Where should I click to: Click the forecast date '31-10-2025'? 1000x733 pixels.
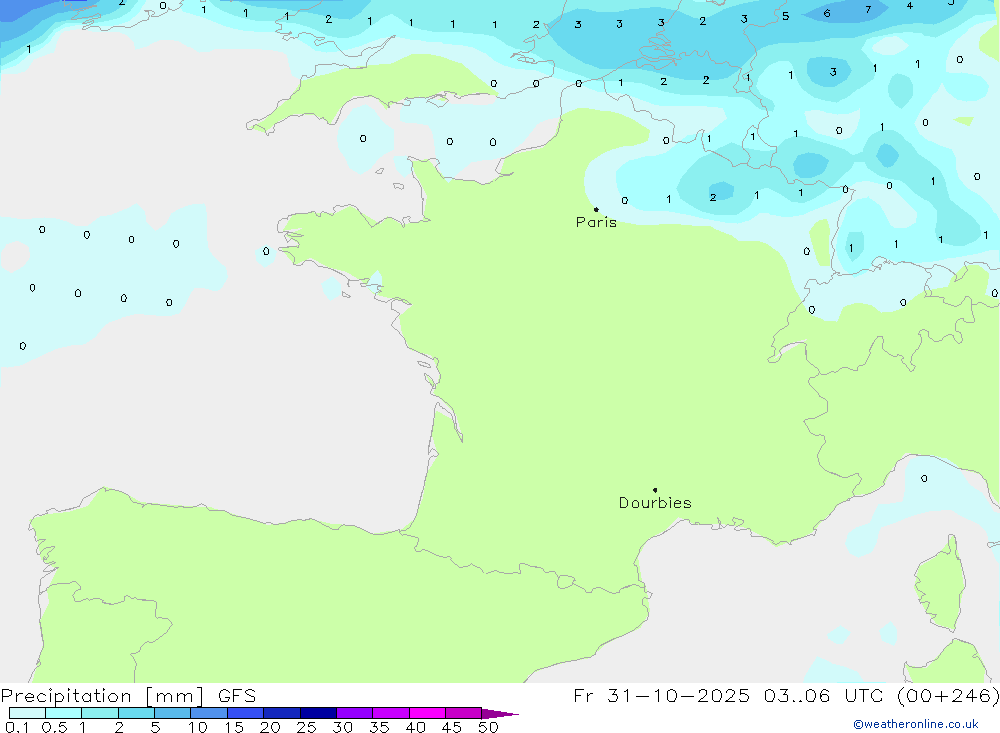coord(678,695)
